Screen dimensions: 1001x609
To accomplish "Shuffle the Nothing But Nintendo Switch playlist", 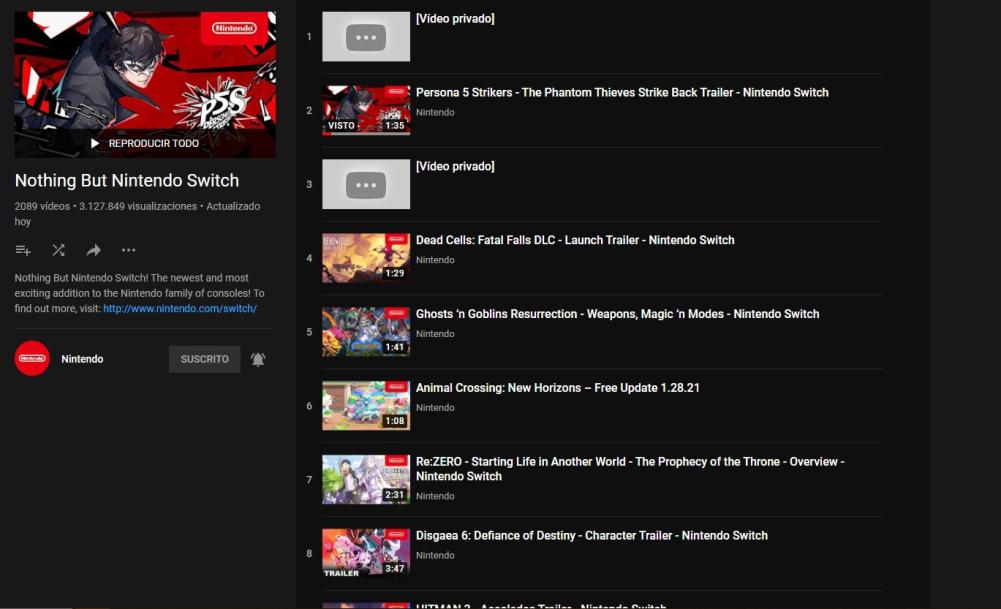I will pyautogui.click(x=58, y=250).
